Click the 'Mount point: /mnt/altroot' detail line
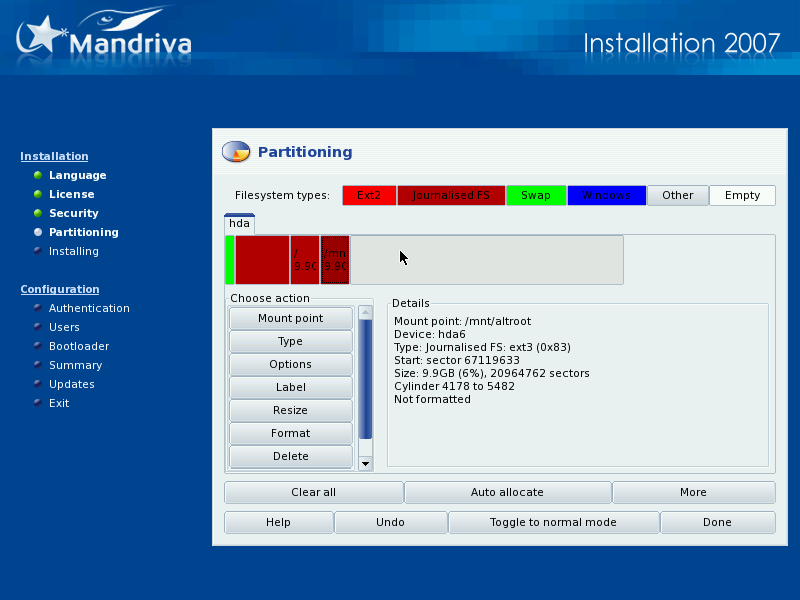This screenshot has height=600, width=800. [x=462, y=321]
